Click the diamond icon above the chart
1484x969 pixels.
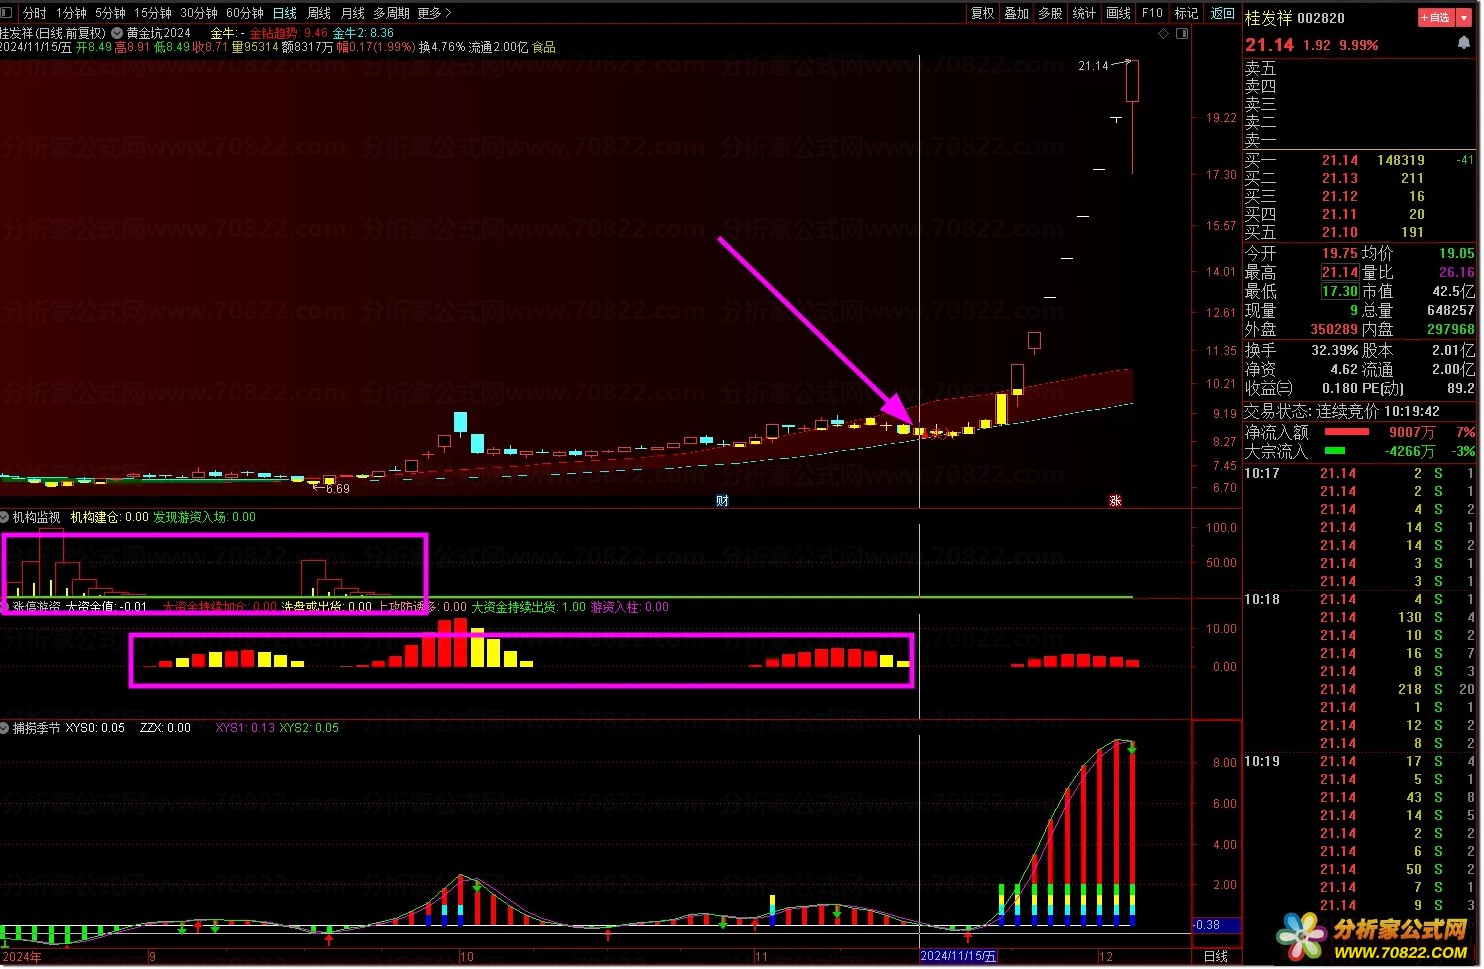(1163, 33)
